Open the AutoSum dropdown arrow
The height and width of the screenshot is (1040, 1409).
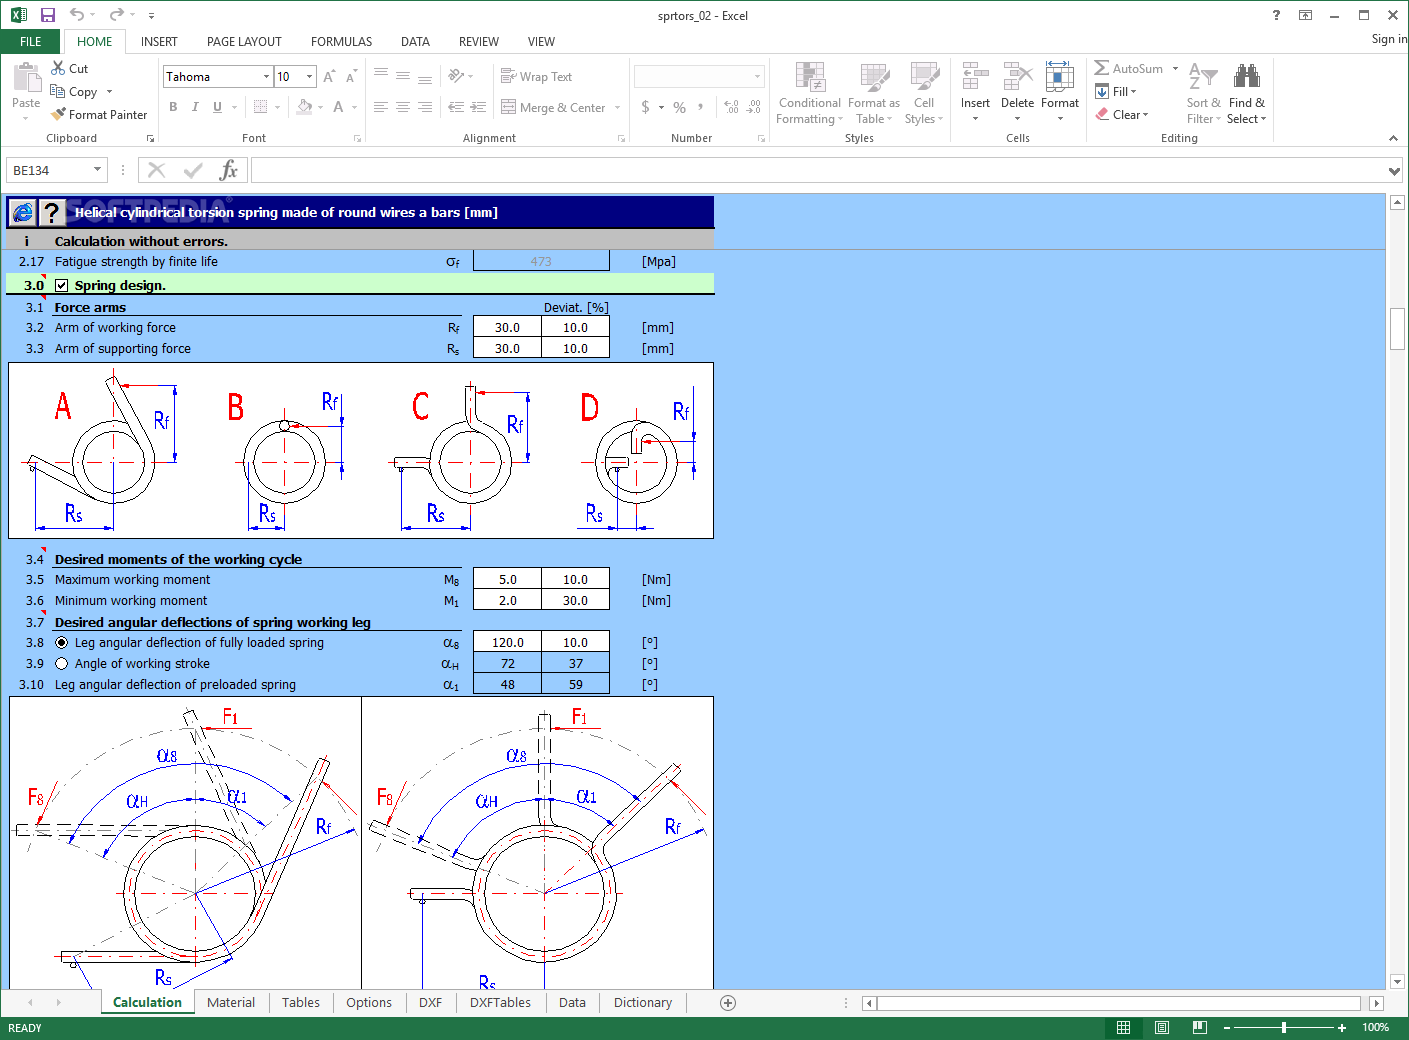pyautogui.click(x=1175, y=69)
